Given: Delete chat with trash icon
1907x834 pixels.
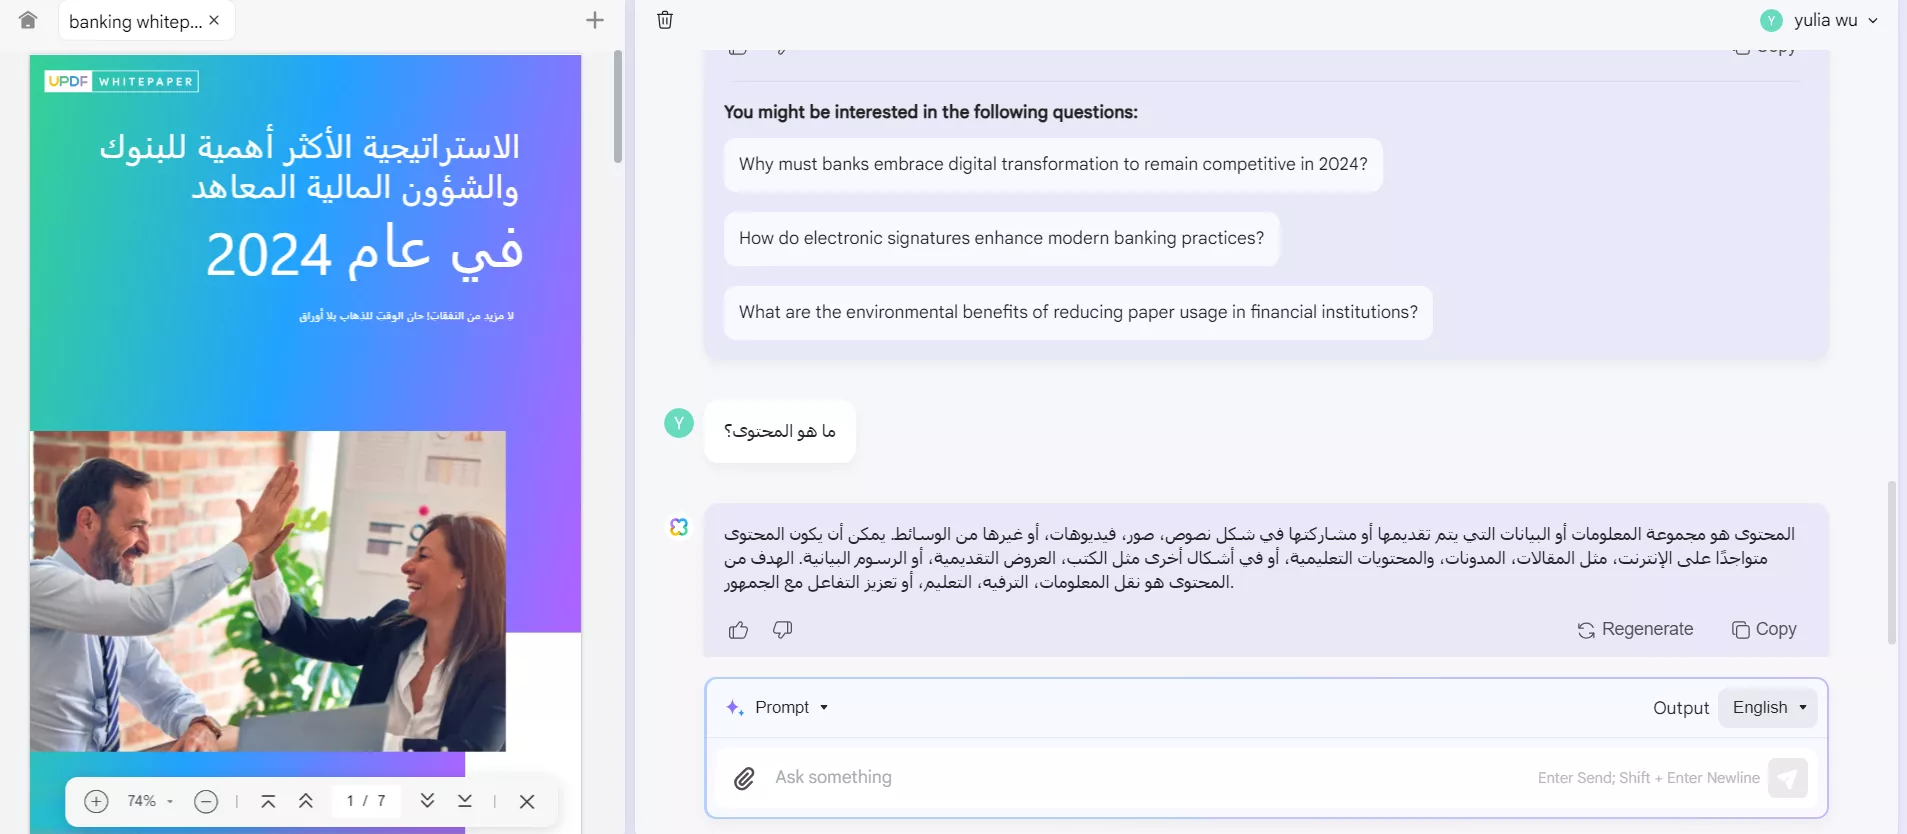Looking at the screenshot, I should tap(665, 20).
